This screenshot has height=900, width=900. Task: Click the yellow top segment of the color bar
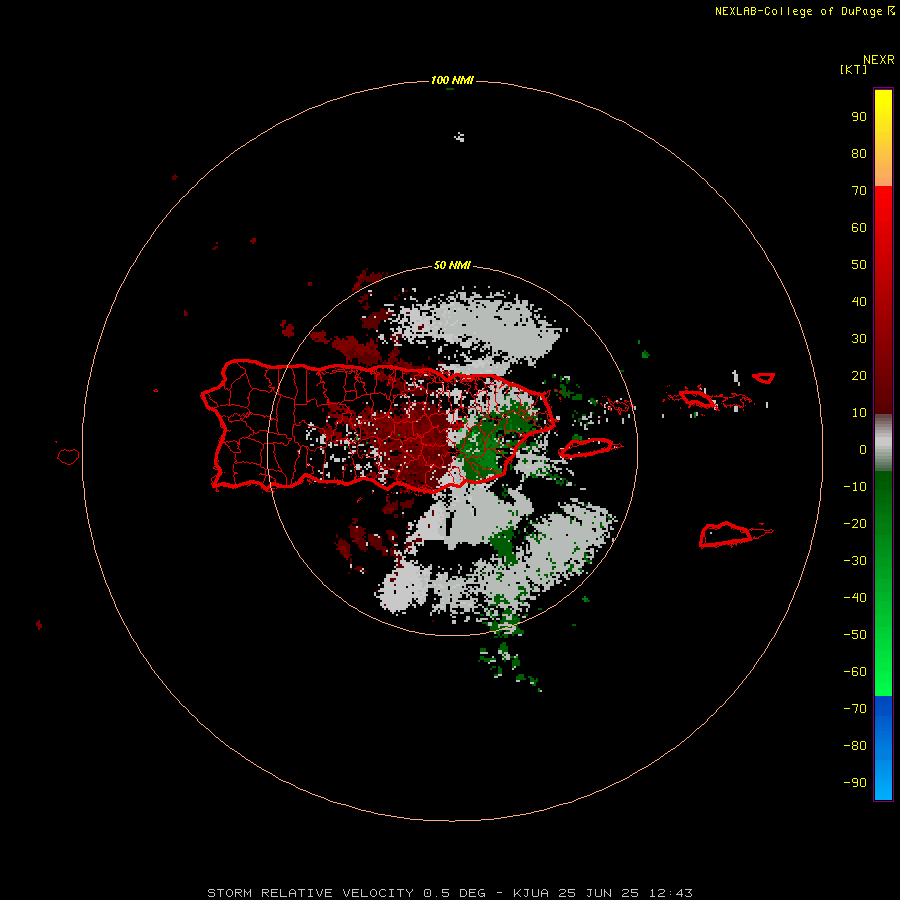click(883, 138)
